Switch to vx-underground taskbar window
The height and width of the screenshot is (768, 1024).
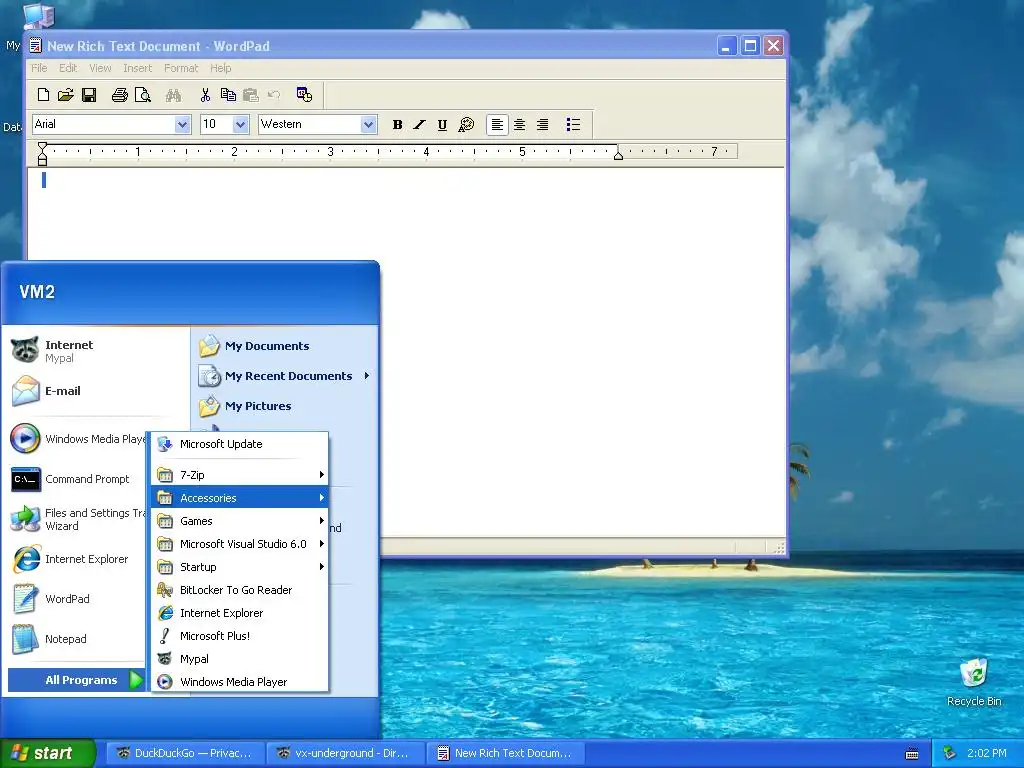tap(345, 753)
